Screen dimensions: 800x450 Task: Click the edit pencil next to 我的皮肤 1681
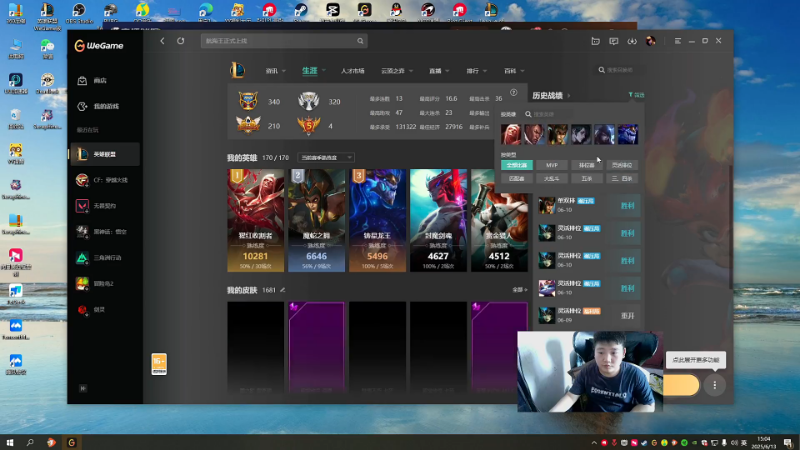point(282,290)
